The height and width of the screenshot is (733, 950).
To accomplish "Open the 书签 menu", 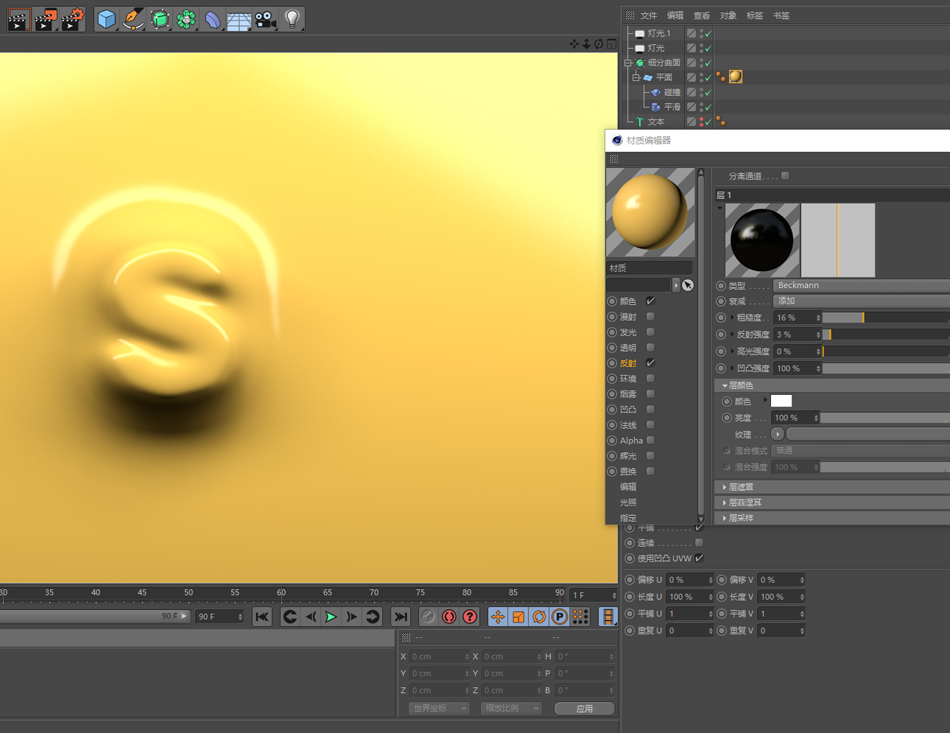I will pyautogui.click(x=782, y=16).
